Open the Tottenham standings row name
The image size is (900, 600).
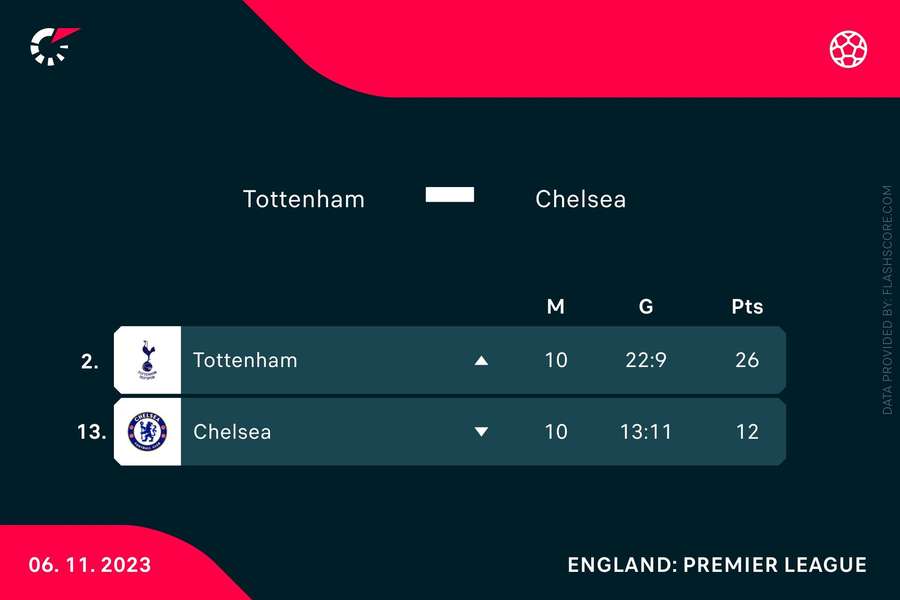245,360
